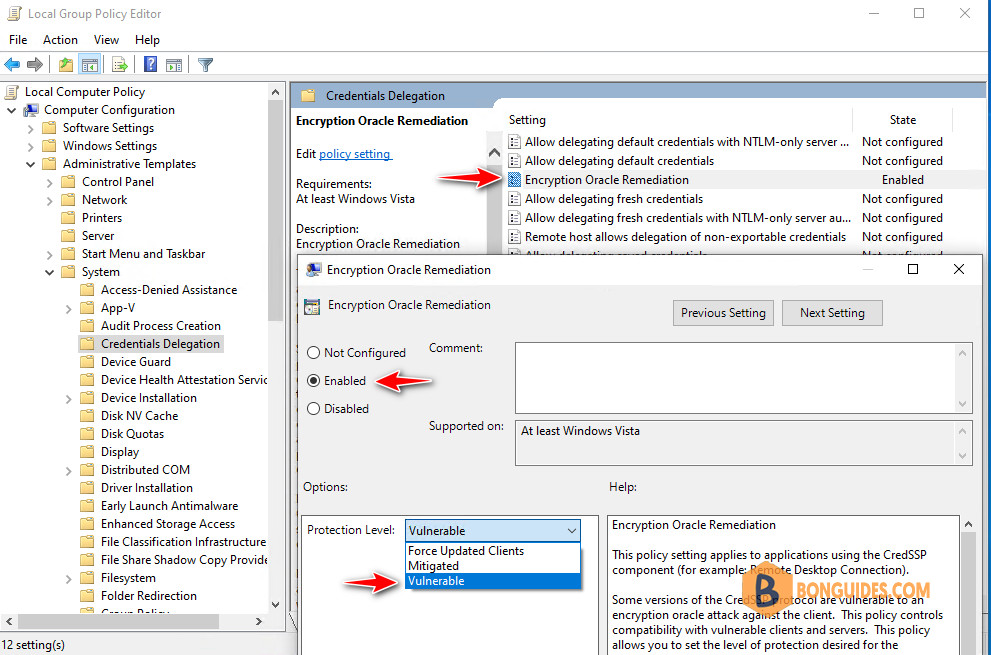The width and height of the screenshot is (991, 655).
Task: Click policy icon beside Allow delegating default credentials
Action: pos(515,161)
